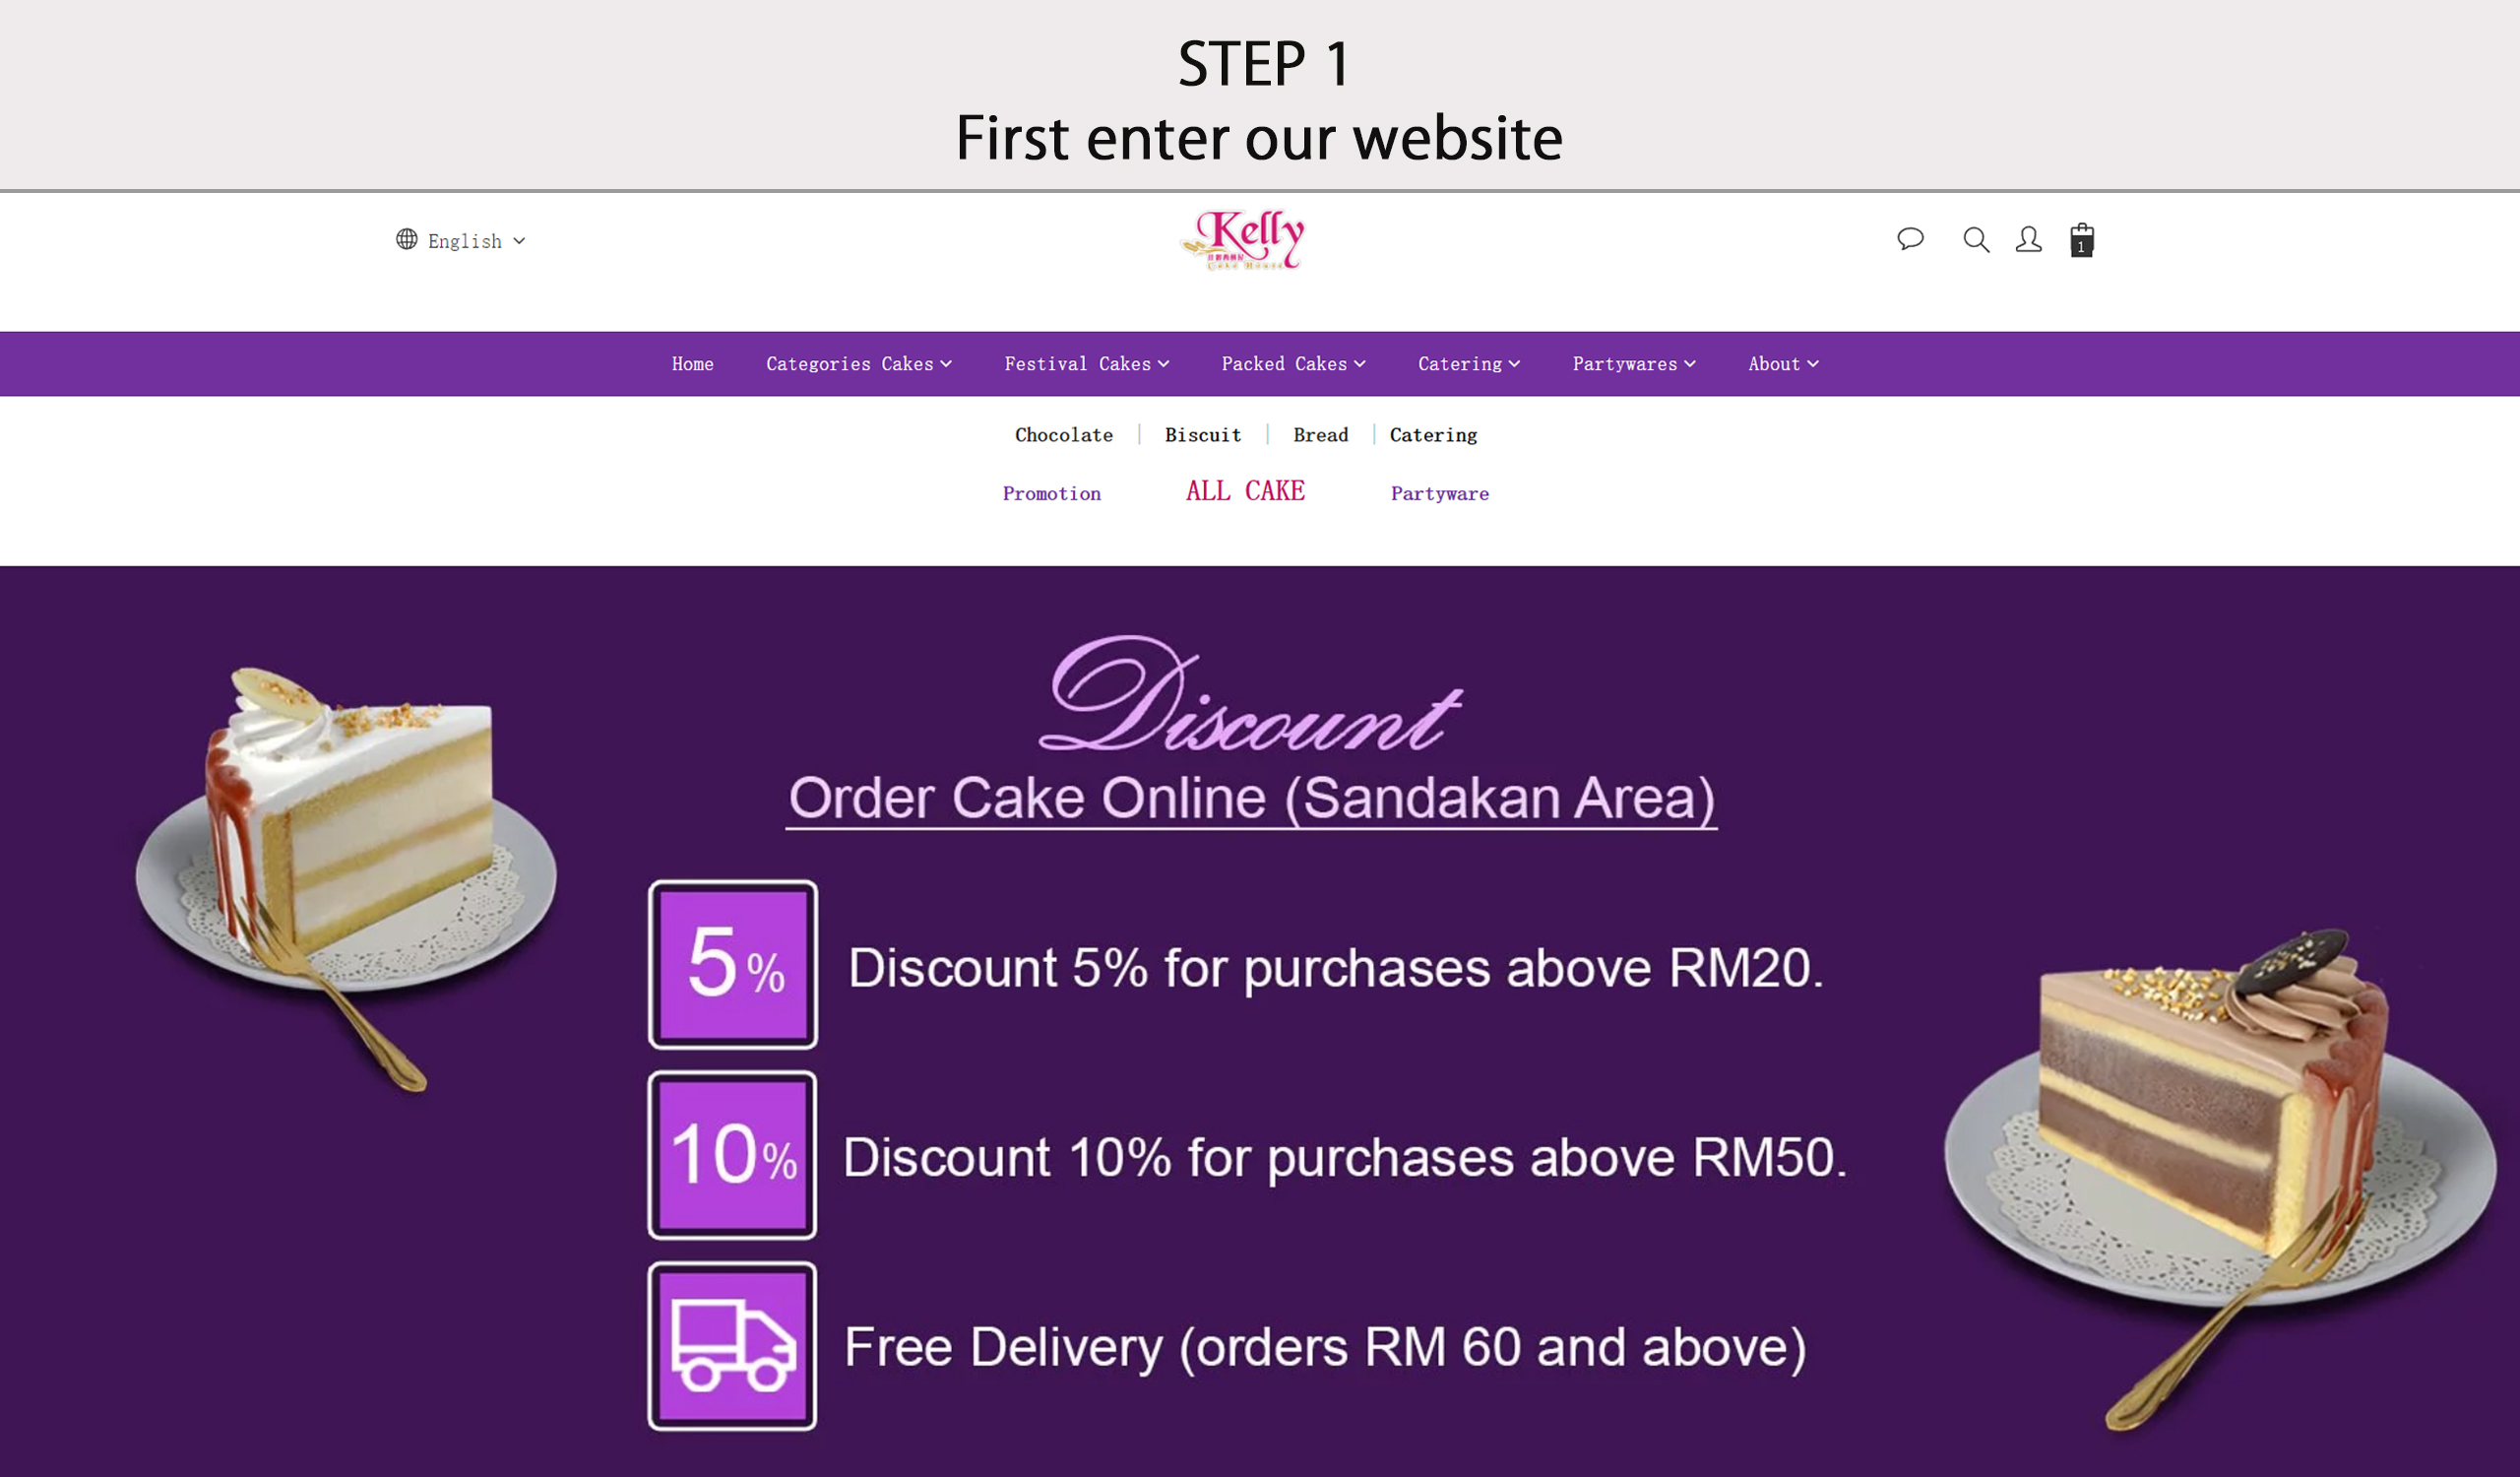The width and height of the screenshot is (2520, 1477).
Task: Click the search magnifier icon
Action: point(1976,240)
